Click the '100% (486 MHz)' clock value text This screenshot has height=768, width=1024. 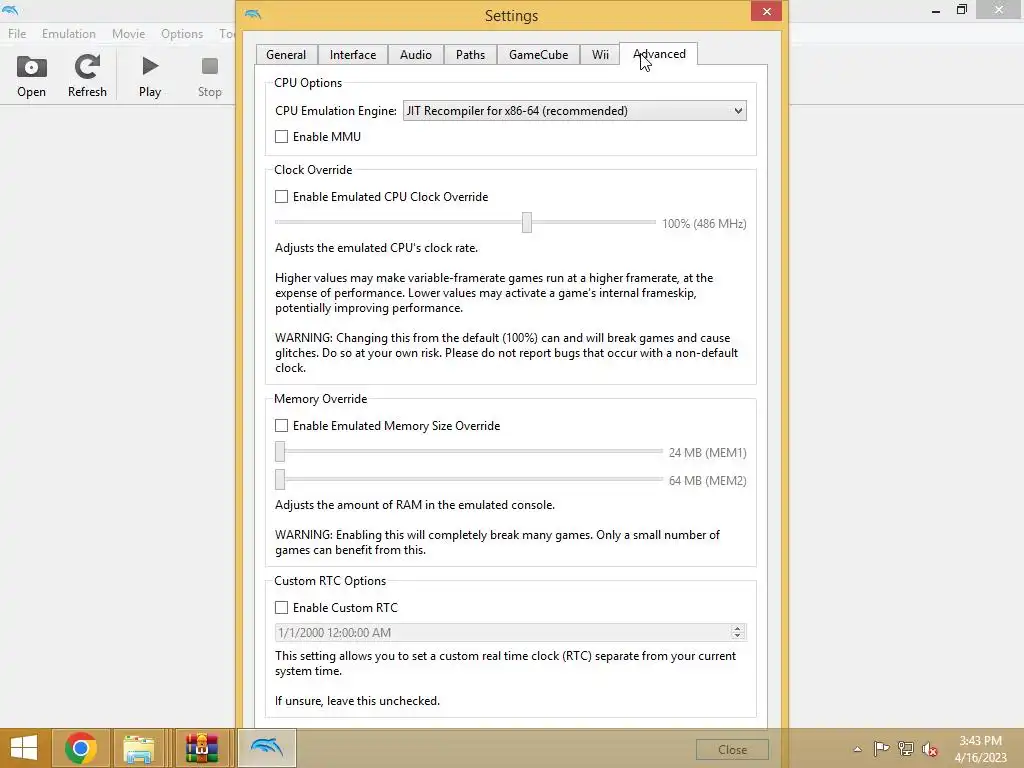tap(704, 223)
